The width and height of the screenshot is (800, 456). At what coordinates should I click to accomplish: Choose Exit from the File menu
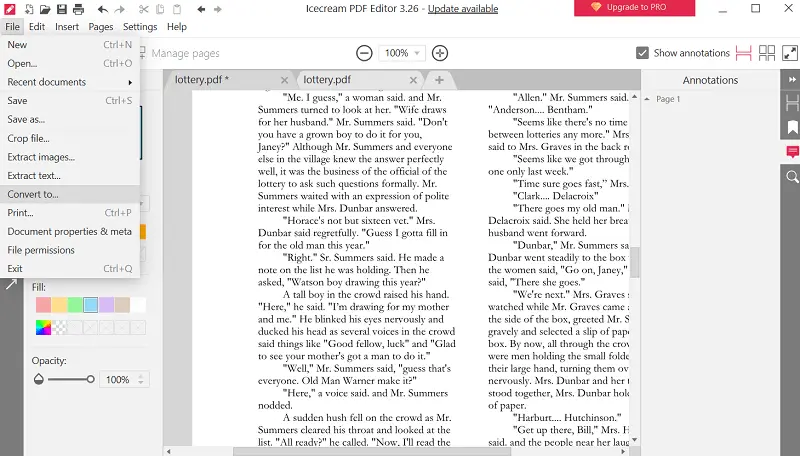[x=70, y=269]
